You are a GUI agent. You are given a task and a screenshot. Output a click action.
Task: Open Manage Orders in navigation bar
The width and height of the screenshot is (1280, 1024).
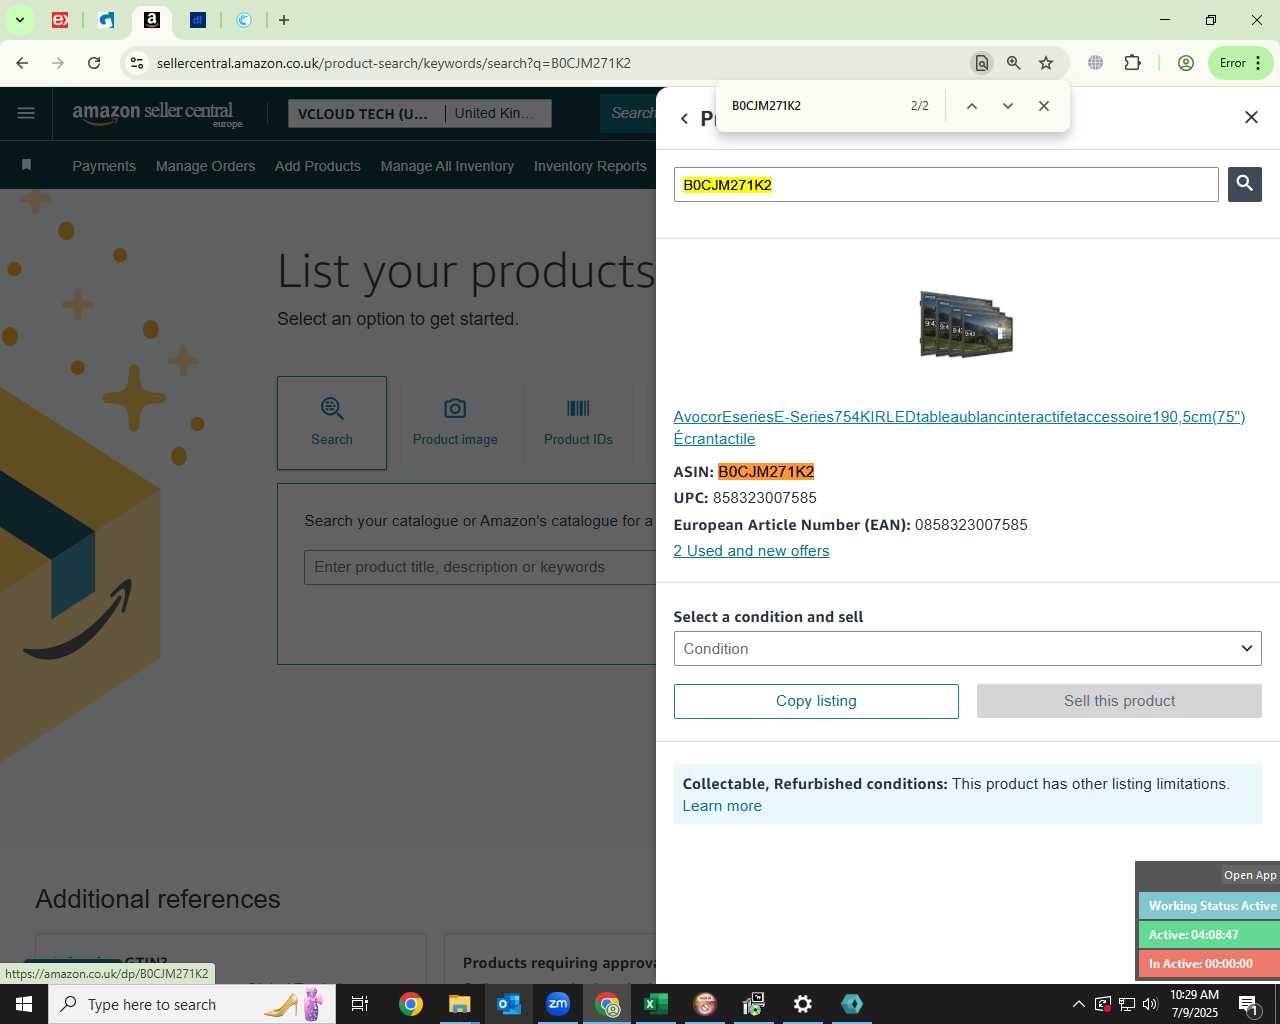pos(205,166)
